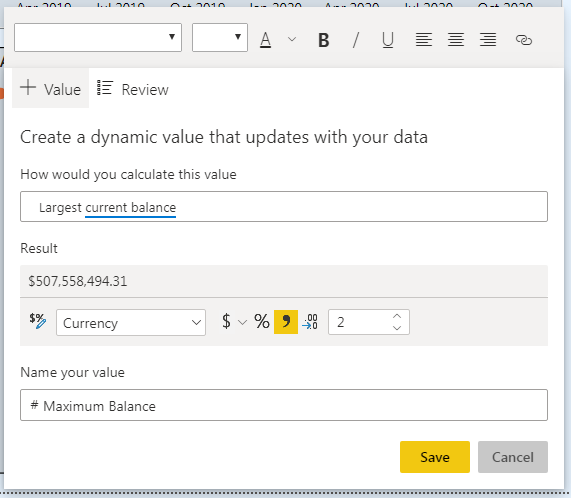
Task: Switch to the Review tab
Action: [x=133, y=89]
